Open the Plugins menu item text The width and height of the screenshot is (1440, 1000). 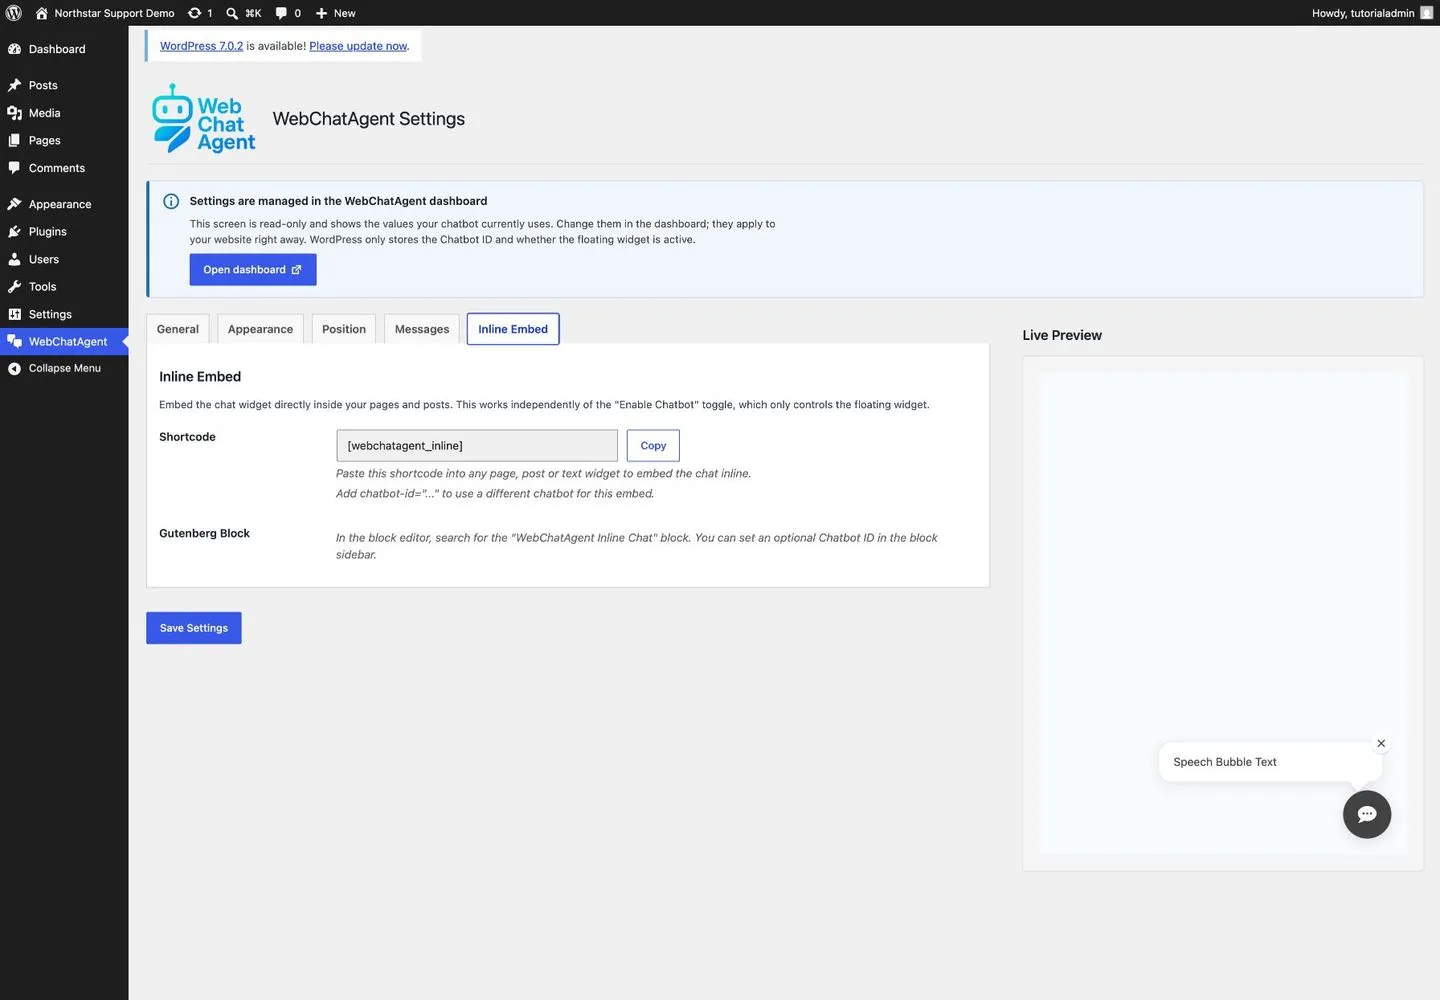click(48, 231)
